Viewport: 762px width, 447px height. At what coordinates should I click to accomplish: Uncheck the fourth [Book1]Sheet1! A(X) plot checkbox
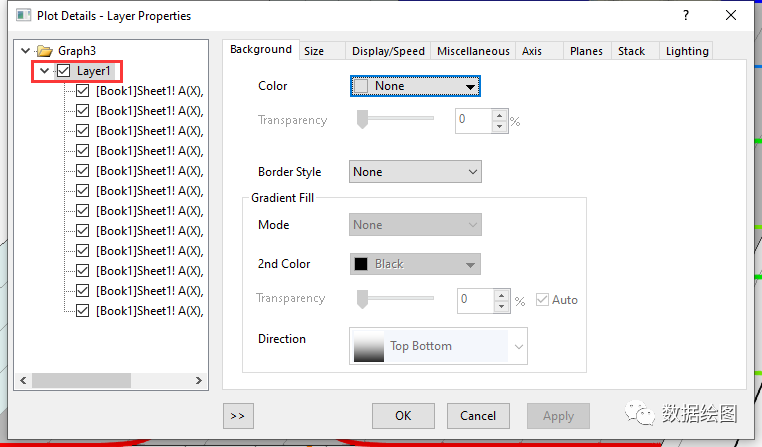(83, 151)
